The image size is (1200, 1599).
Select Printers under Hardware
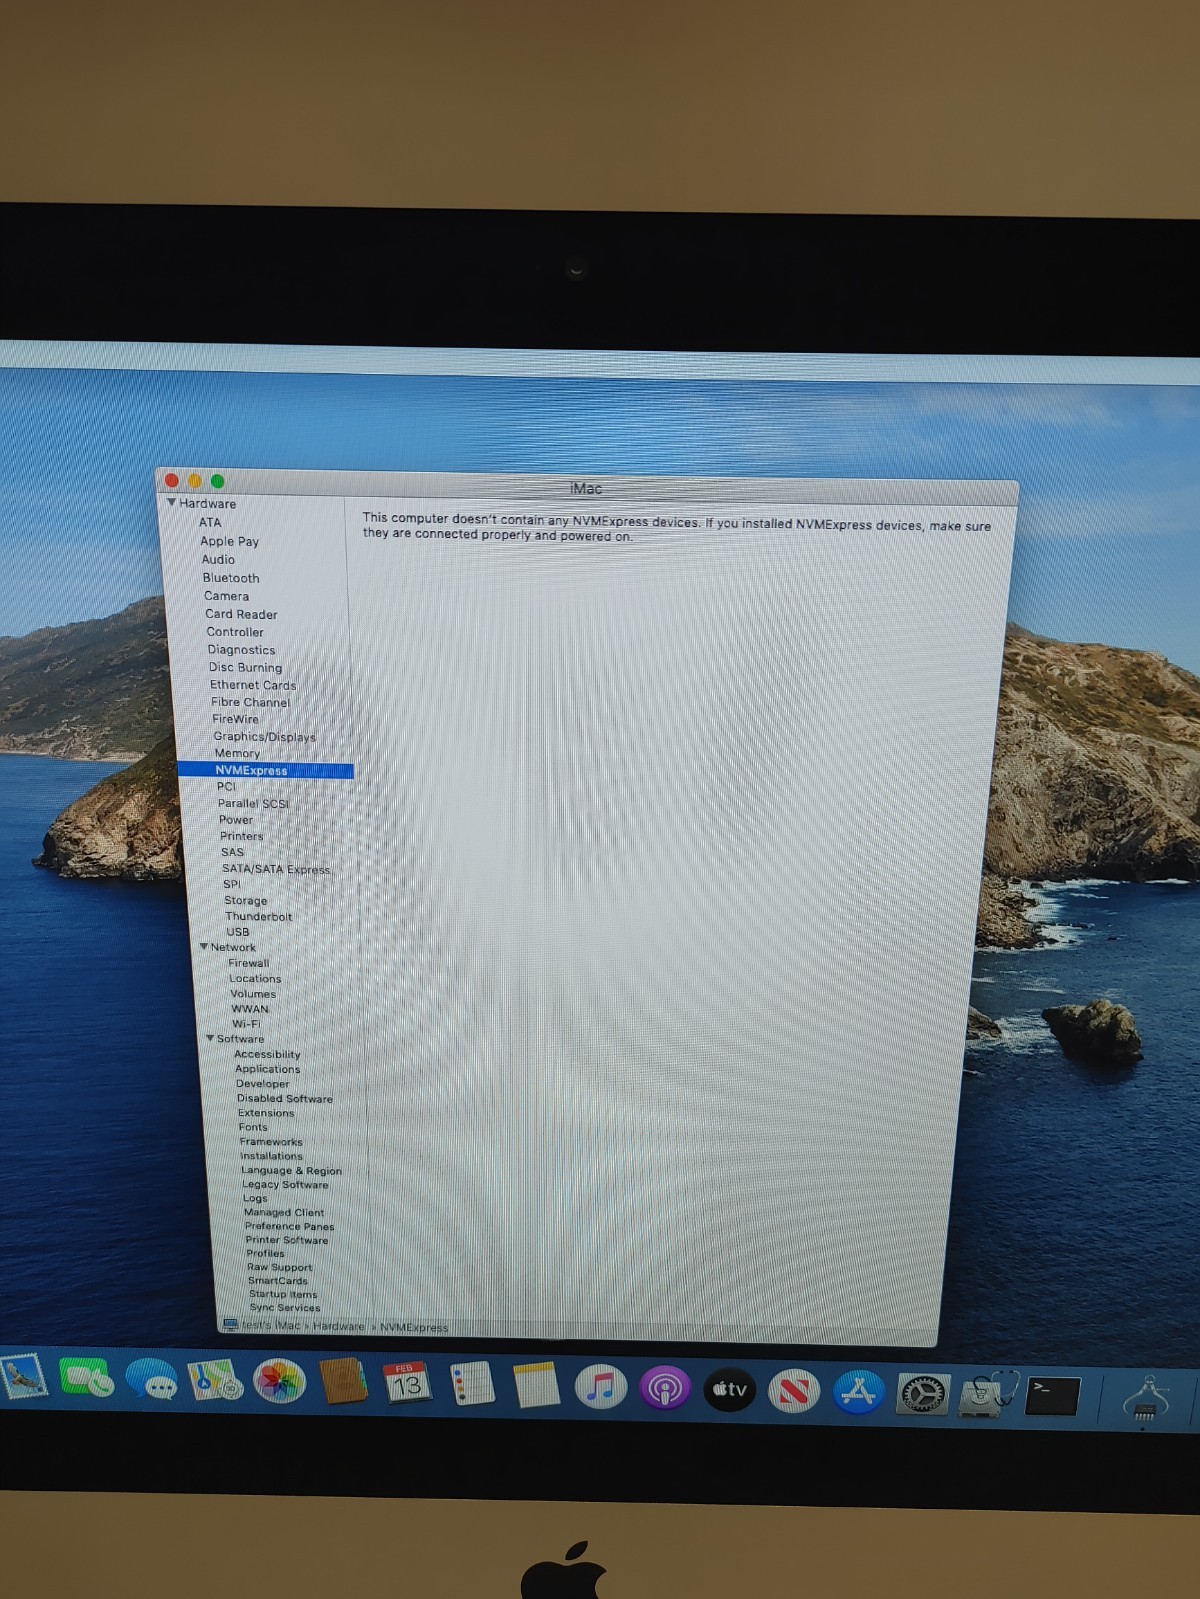(242, 836)
